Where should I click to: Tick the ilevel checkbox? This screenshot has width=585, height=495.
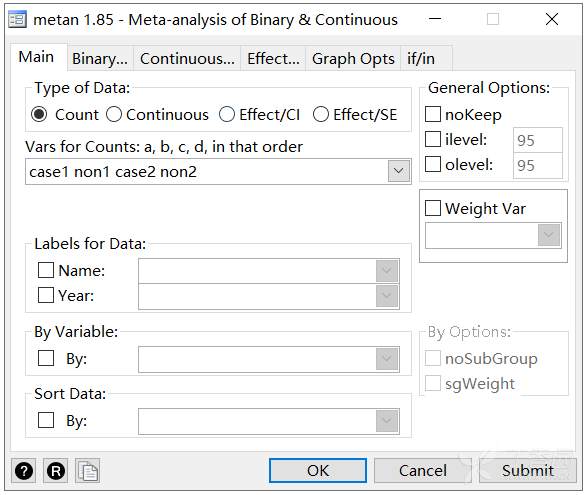433,139
